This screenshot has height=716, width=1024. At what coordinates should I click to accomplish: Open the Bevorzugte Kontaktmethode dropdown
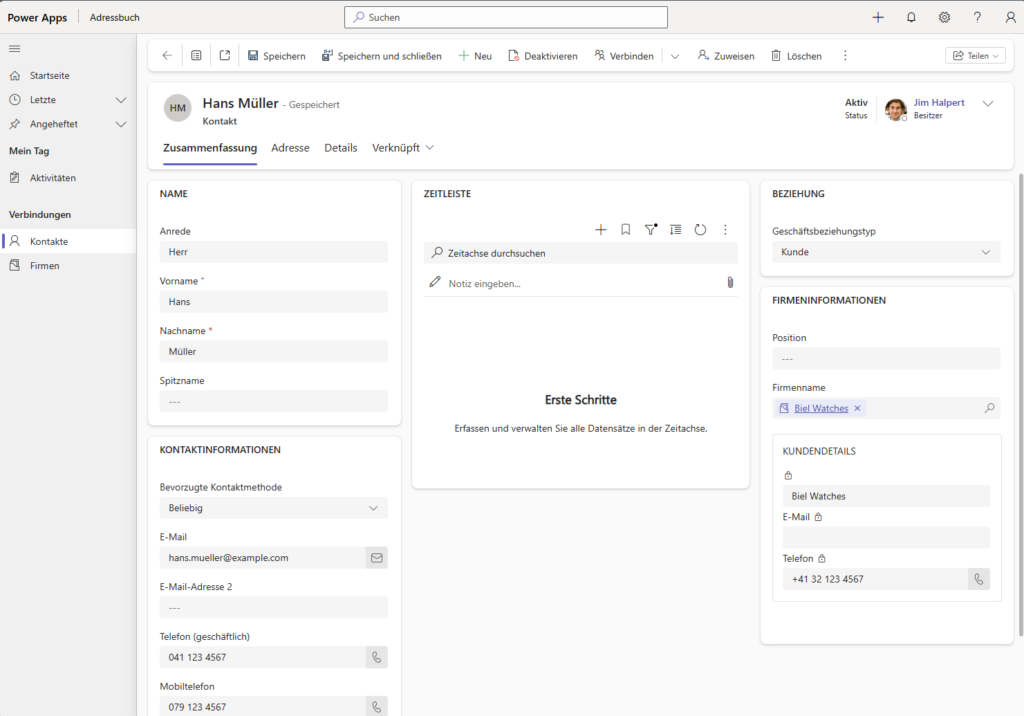374,507
